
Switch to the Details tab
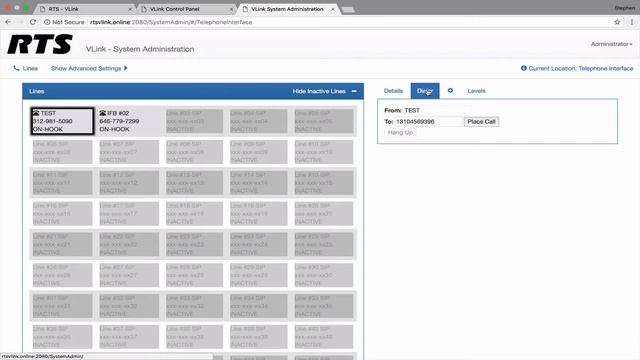tap(393, 91)
